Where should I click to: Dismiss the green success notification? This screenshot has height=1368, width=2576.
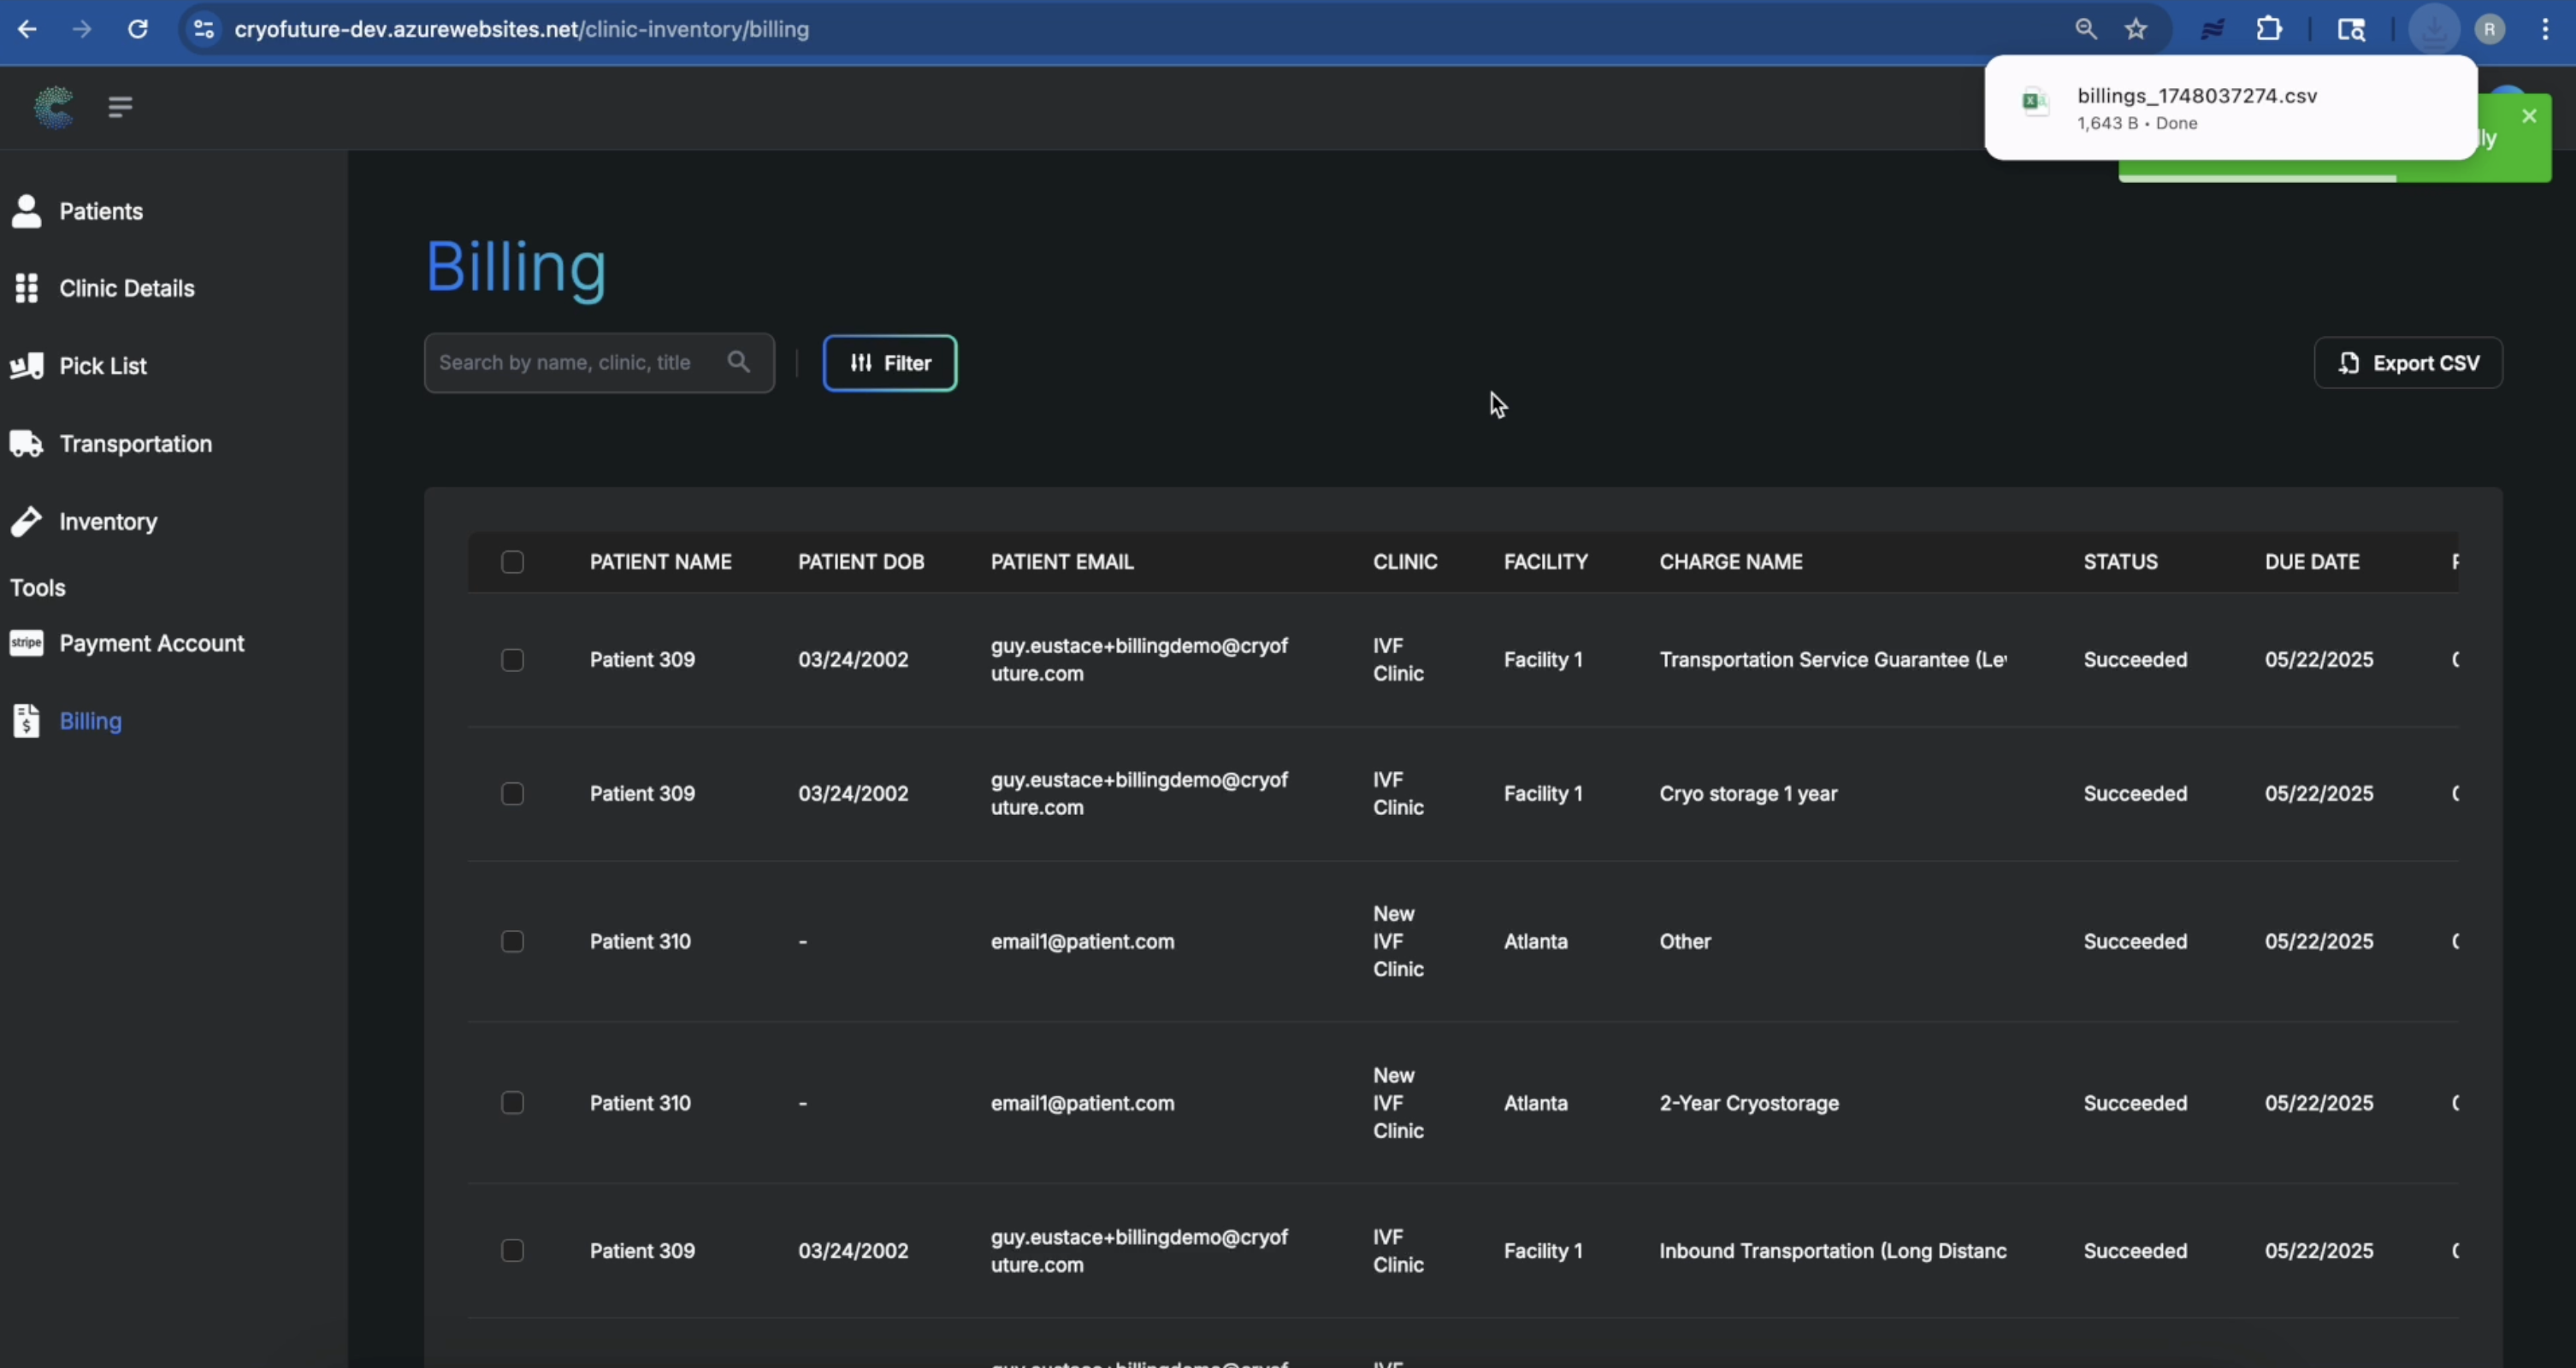click(2529, 116)
